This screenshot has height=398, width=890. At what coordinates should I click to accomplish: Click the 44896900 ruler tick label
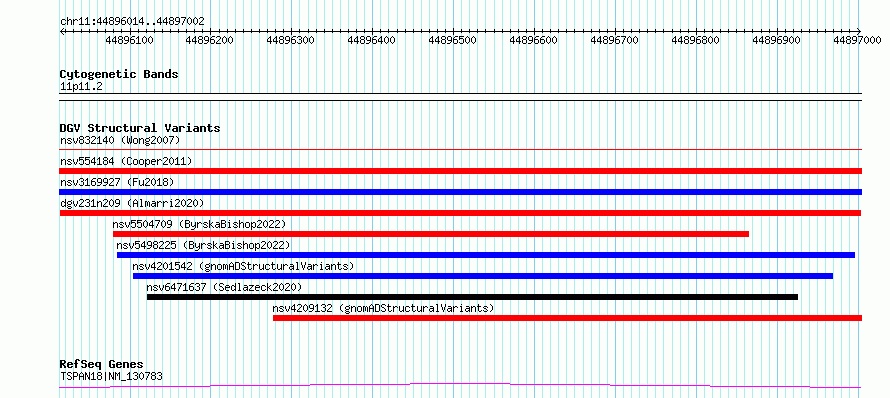point(777,40)
